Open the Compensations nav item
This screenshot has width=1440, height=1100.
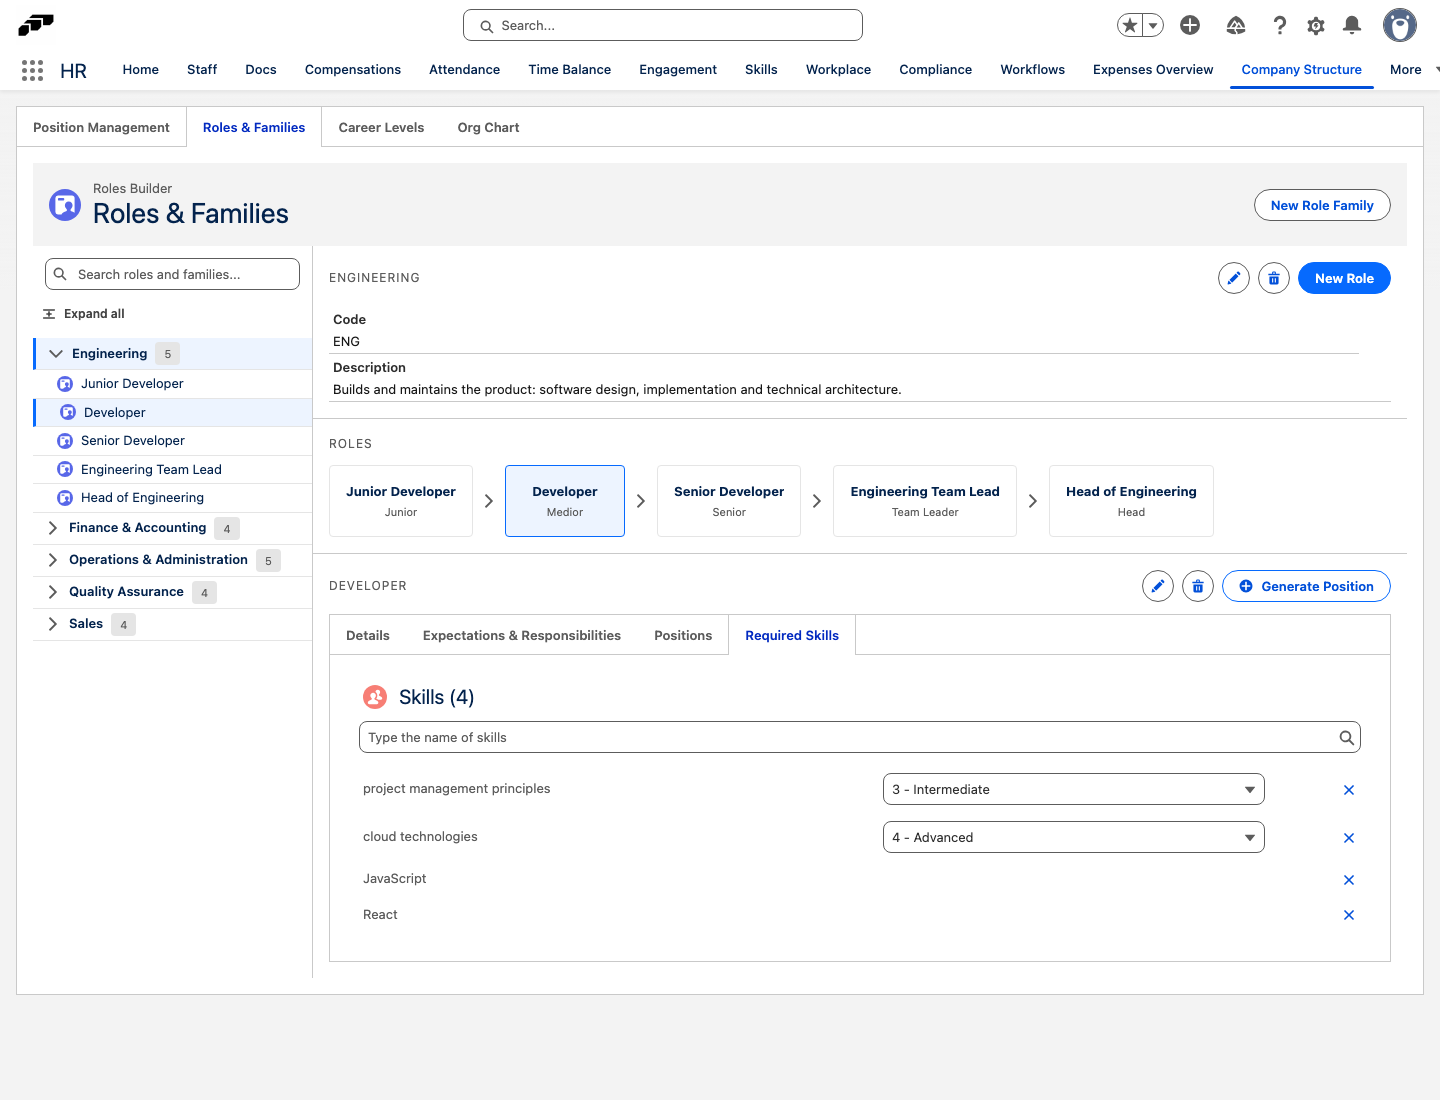[x=353, y=70]
